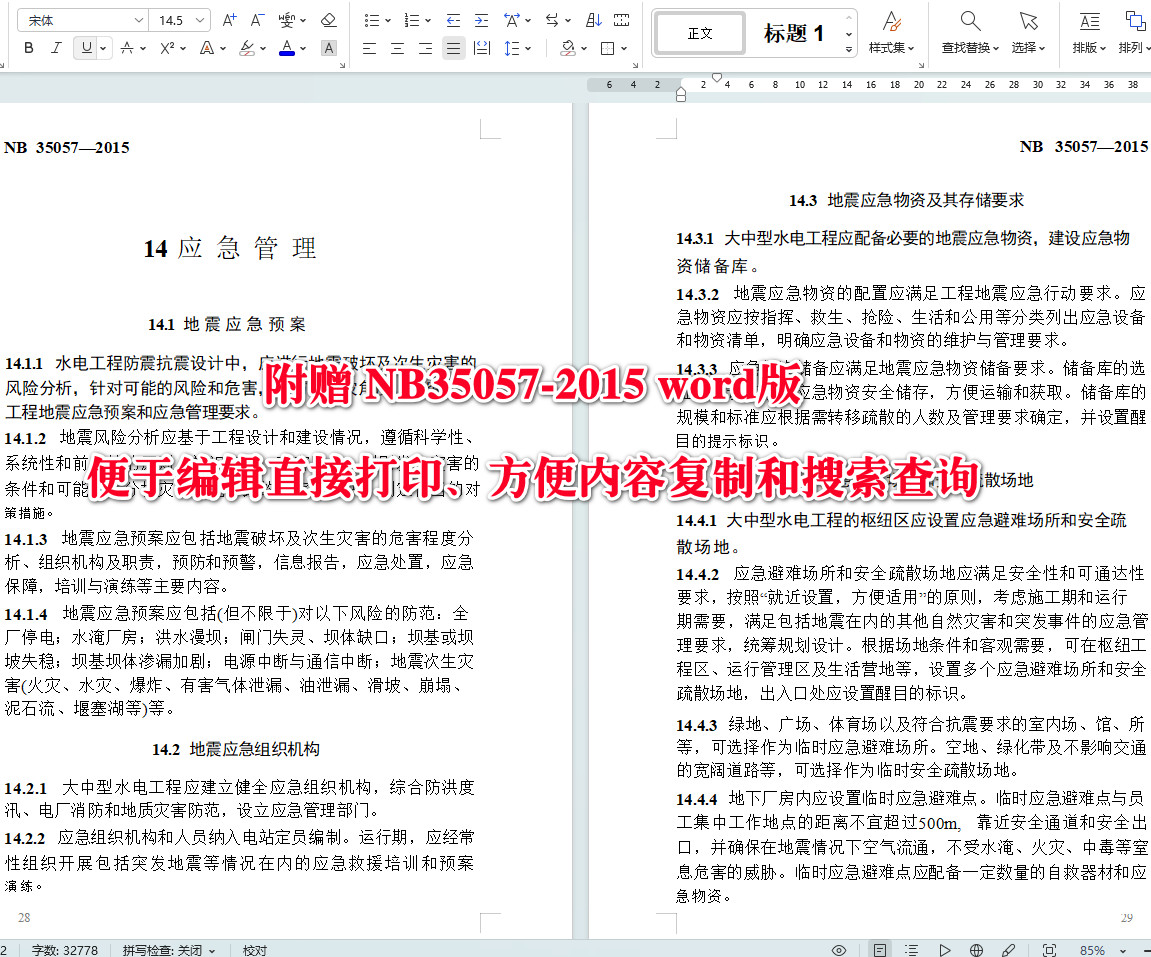This screenshot has height=957, width=1151.
Task: Open 拼写检查 spell check status menu
Action: click(x=169, y=950)
